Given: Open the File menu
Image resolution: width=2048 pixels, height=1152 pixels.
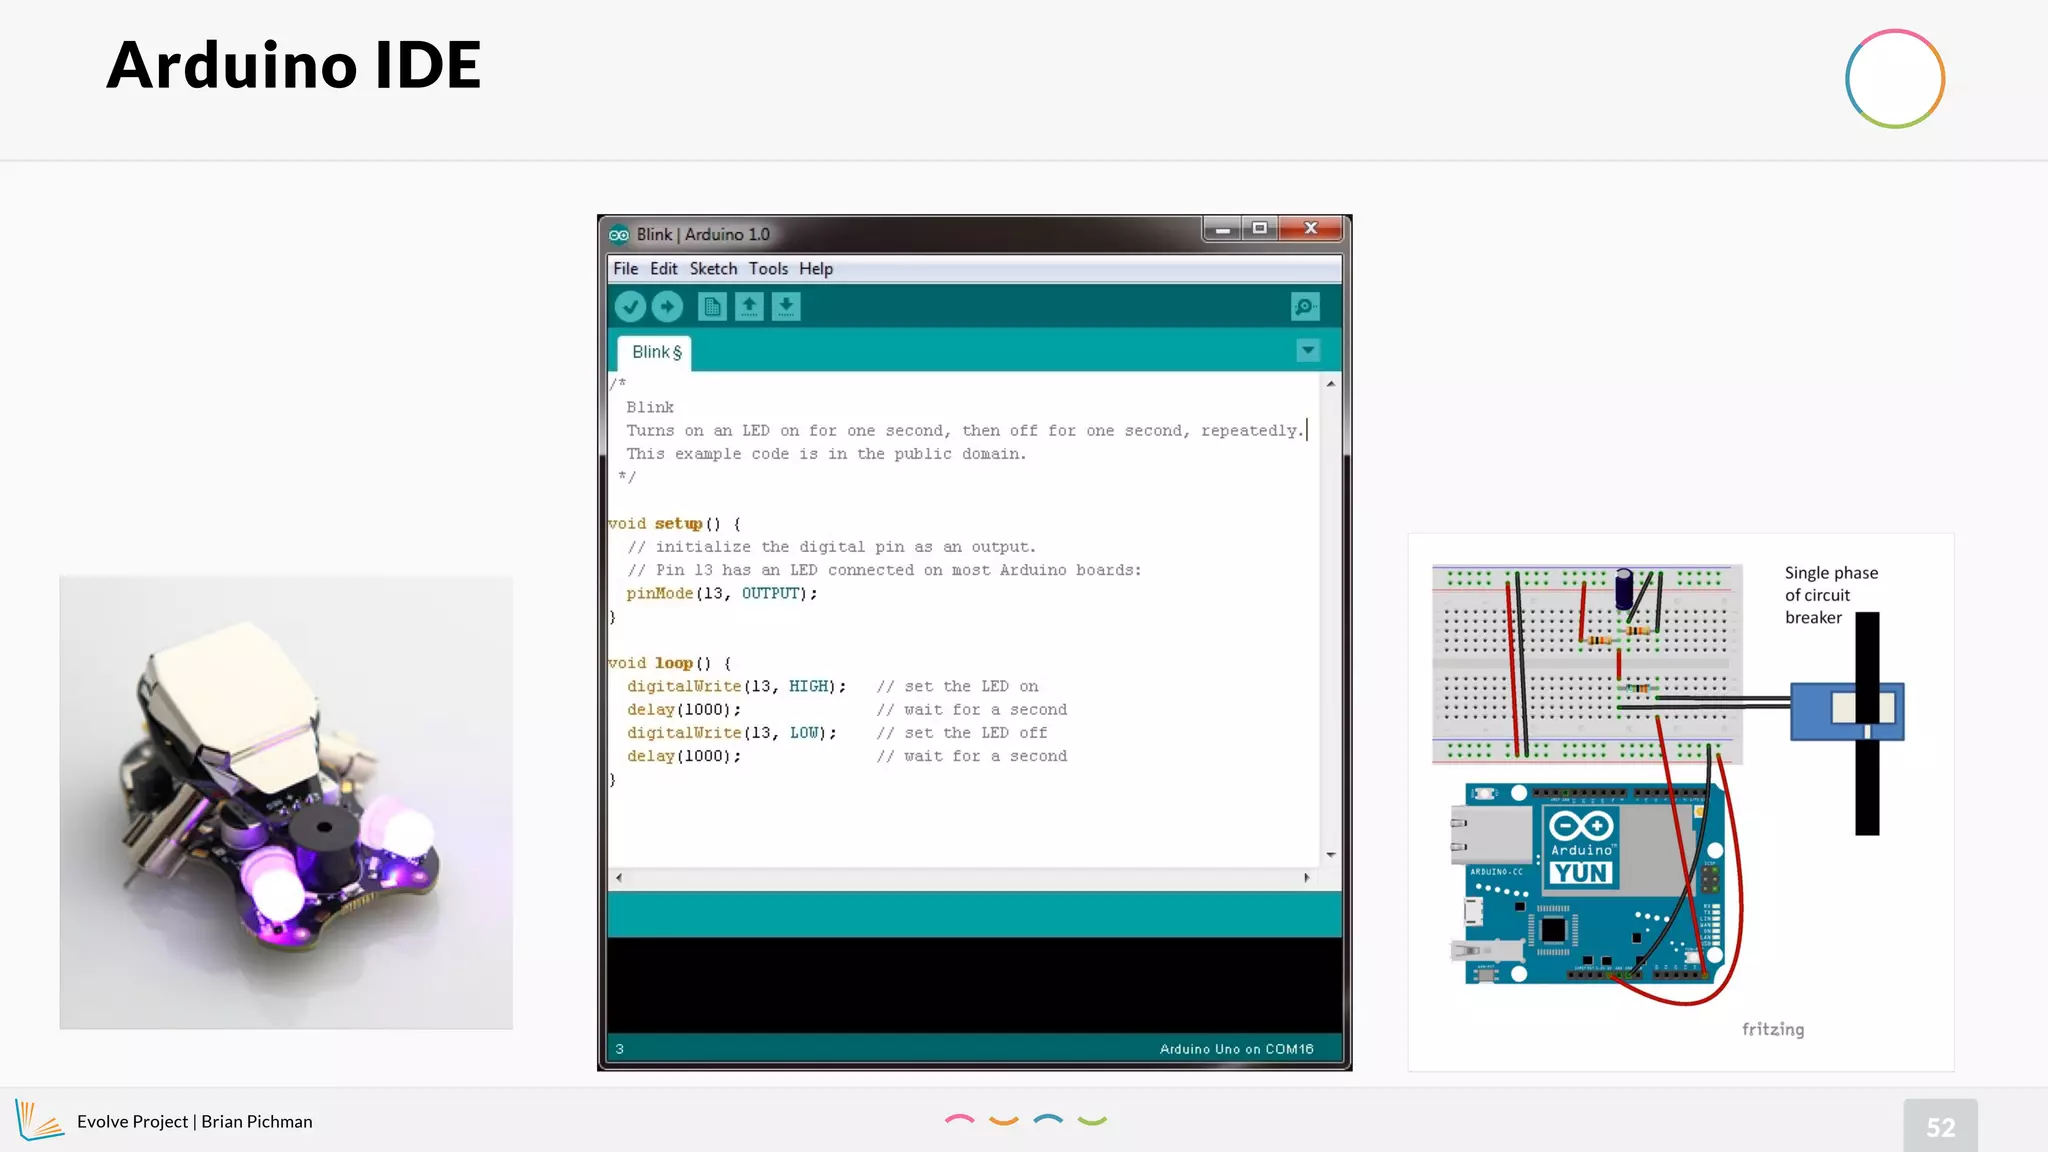Looking at the screenshot, I should tap(625, 269).
